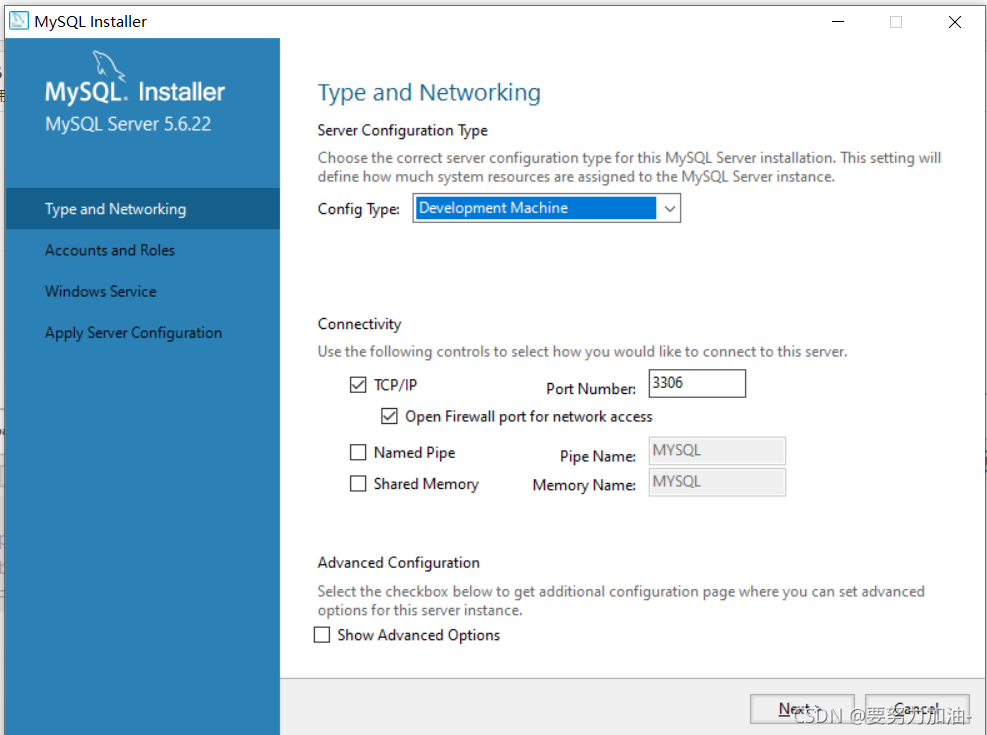Select Type and Networking step in sidebar
The height and width of the screenshot is (735, 987).
click(x=142, y=209)
